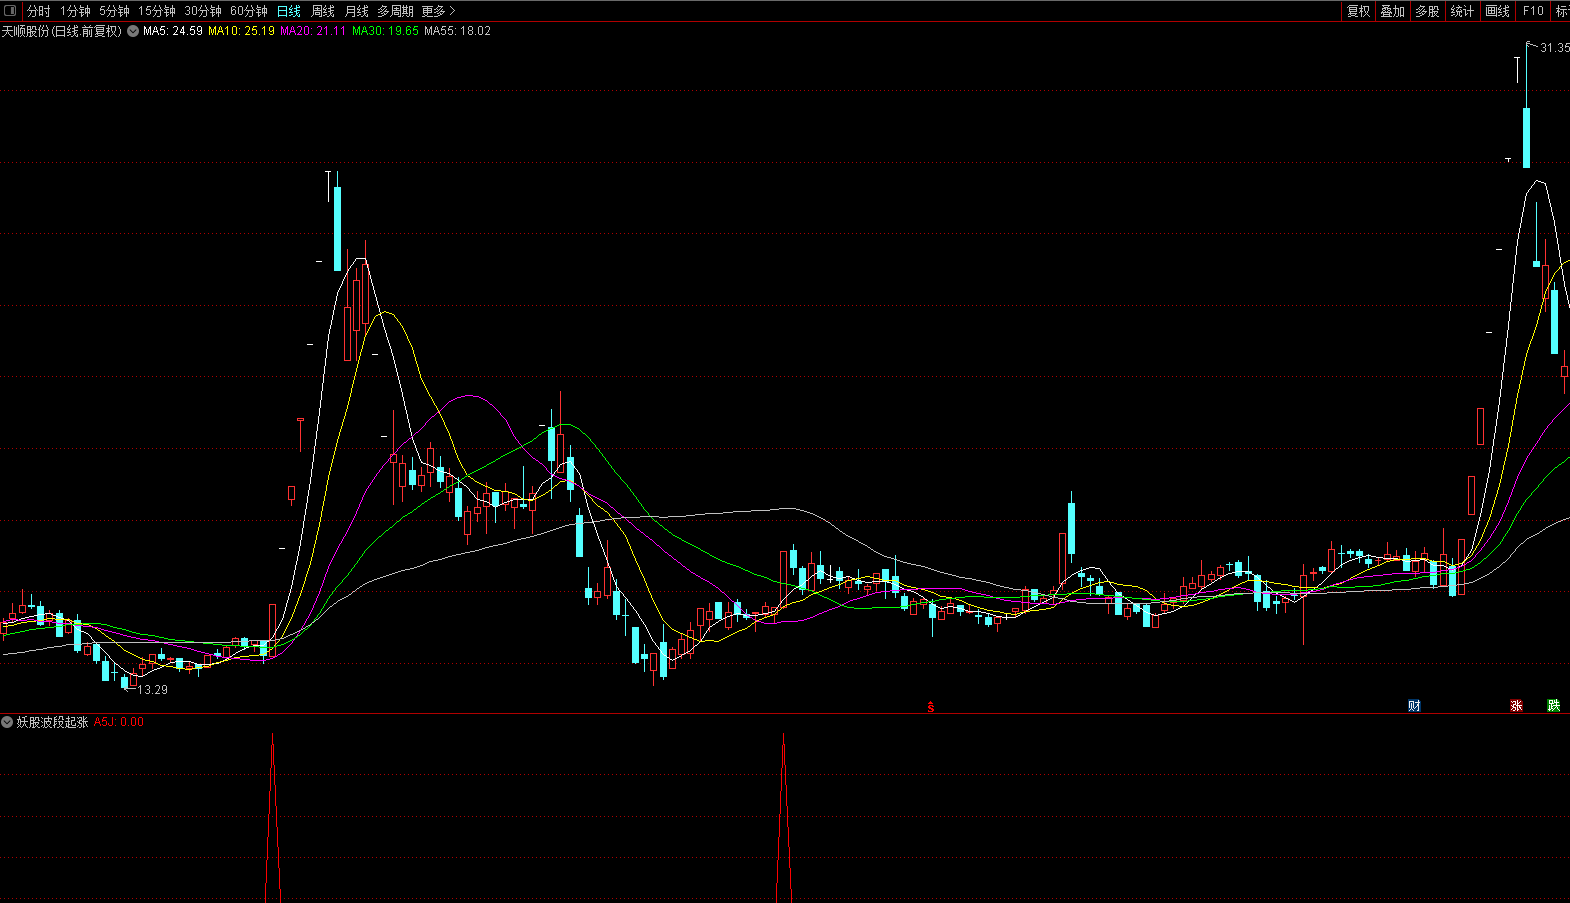Select the MA55: 18.02 indicator label

[457, 31]
